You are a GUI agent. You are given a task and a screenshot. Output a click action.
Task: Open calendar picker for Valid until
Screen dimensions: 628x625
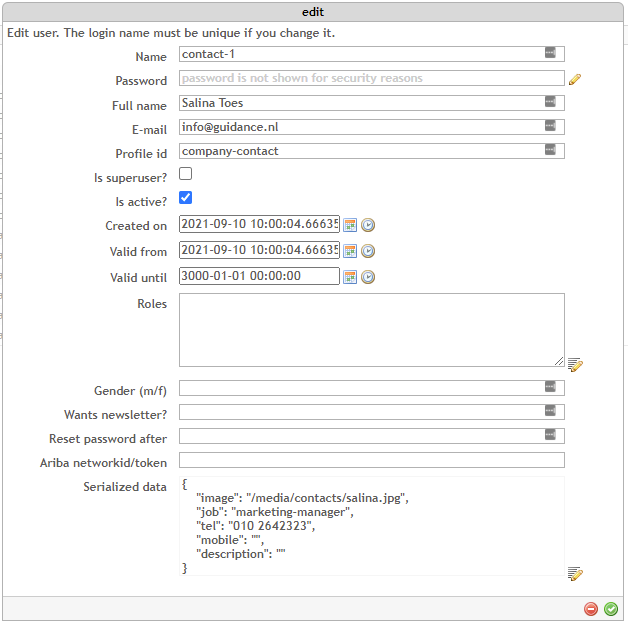click(350, 277)
